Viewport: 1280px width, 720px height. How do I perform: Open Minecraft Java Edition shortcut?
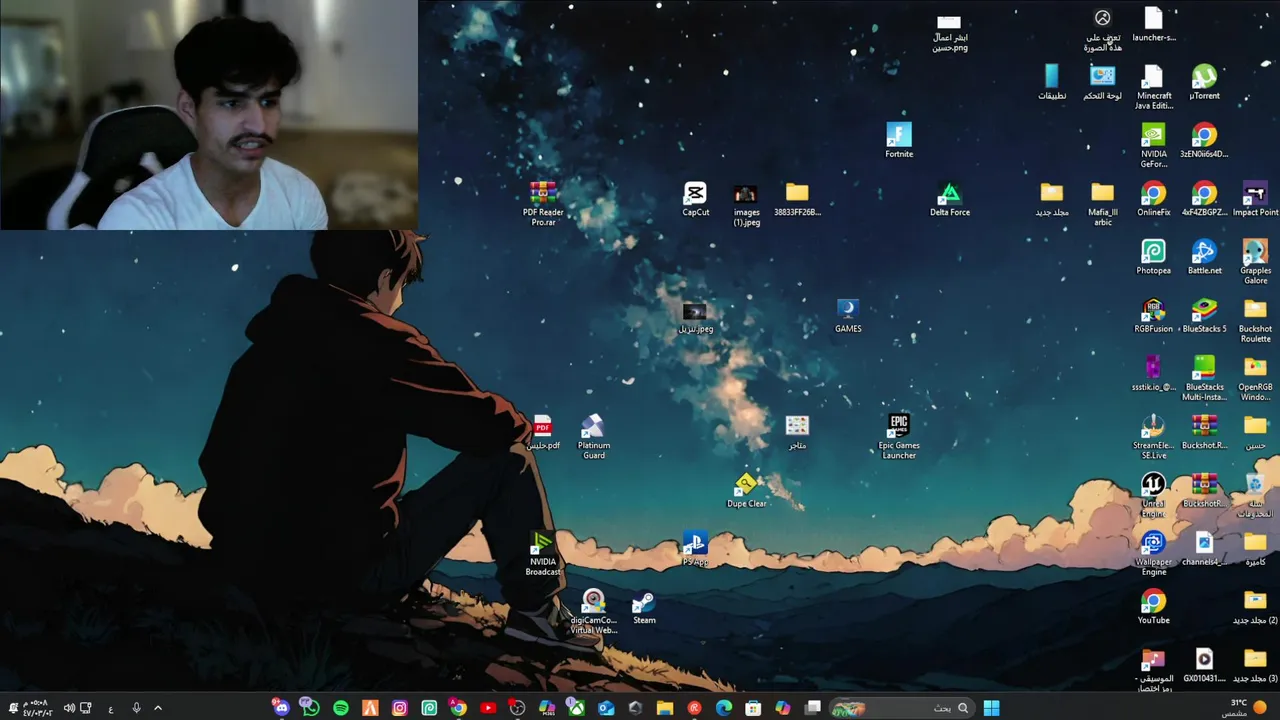tap(1153, 85)
